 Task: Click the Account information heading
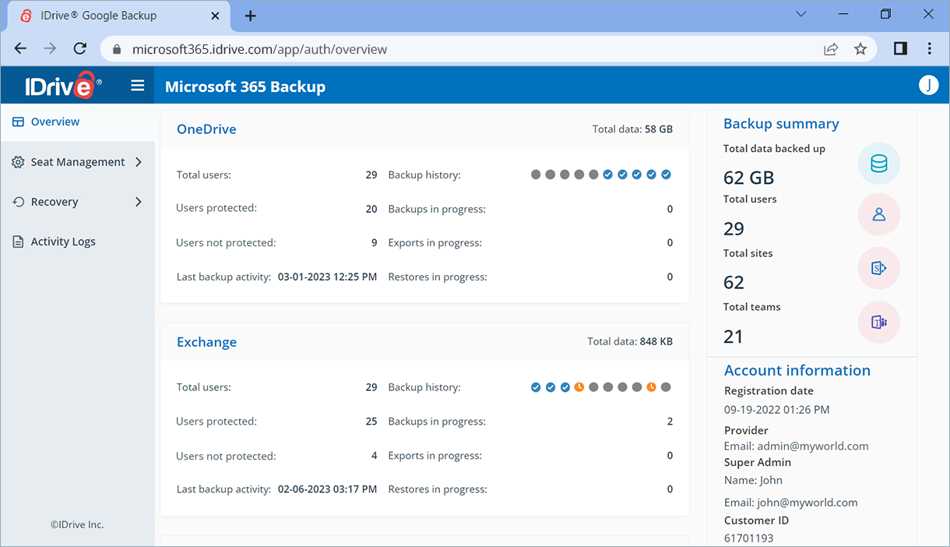pyautogui.click(x=797, y=370)
